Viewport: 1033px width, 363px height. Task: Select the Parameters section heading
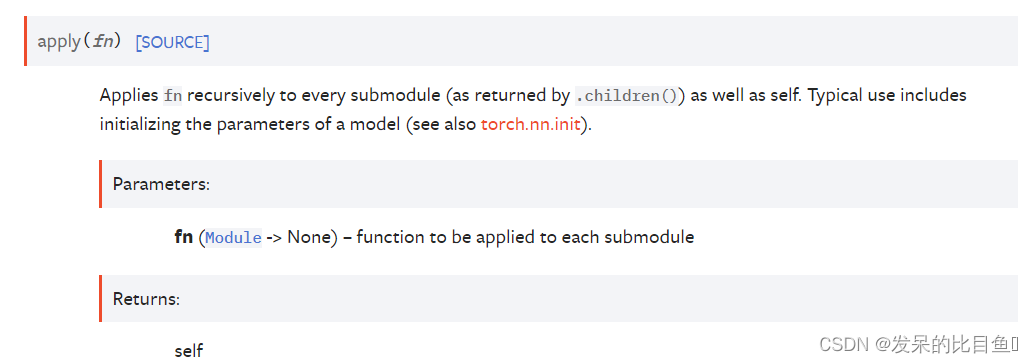click(161, 184)
